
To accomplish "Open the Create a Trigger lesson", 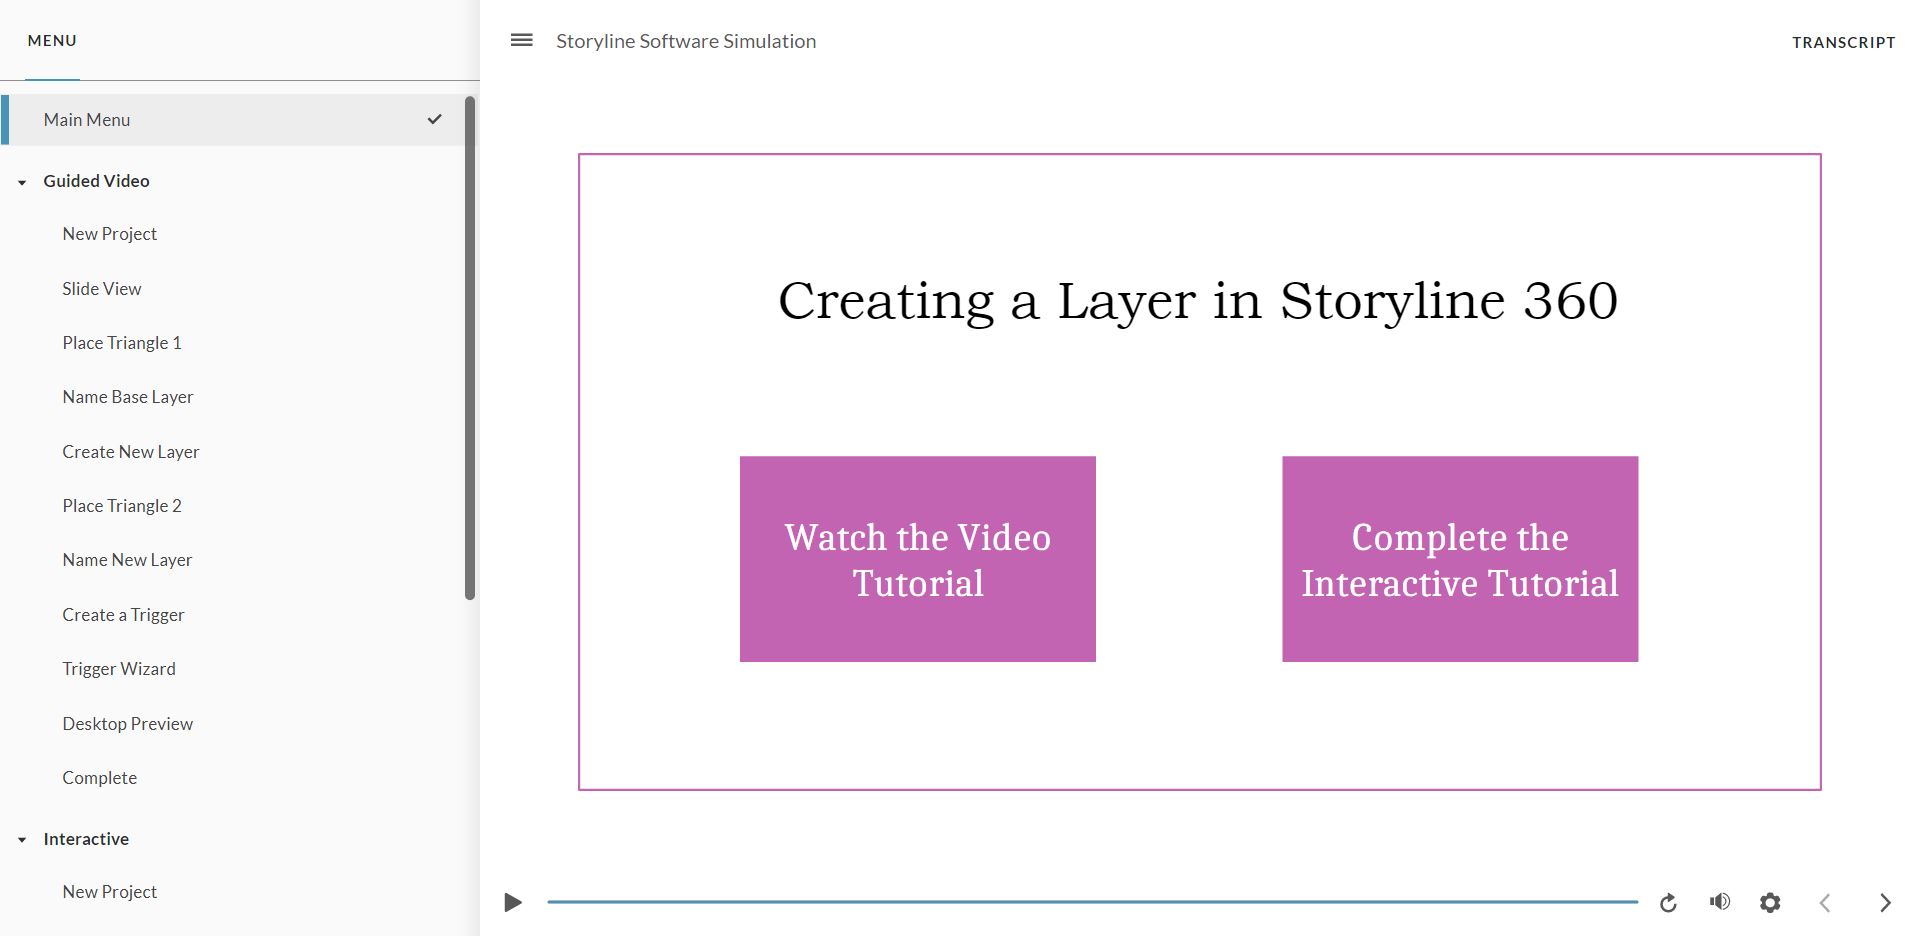I will click(123, 614).
